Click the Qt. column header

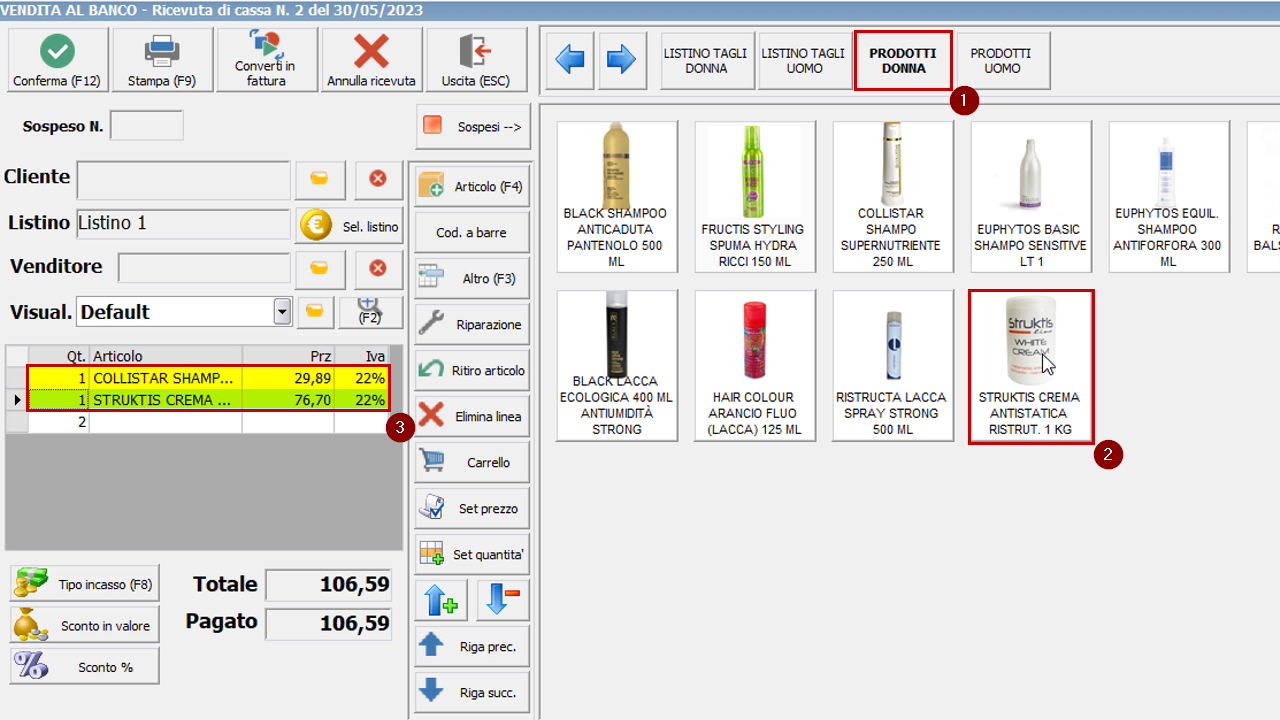pos(59,357)
